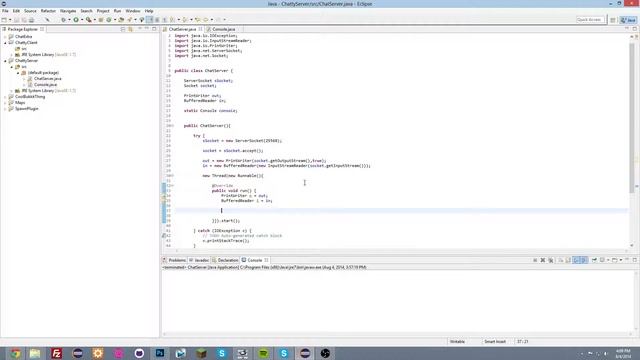640x360 pixels.
Task: Jump to the Previous Annotation icon
Action: (x=185, y=20)
